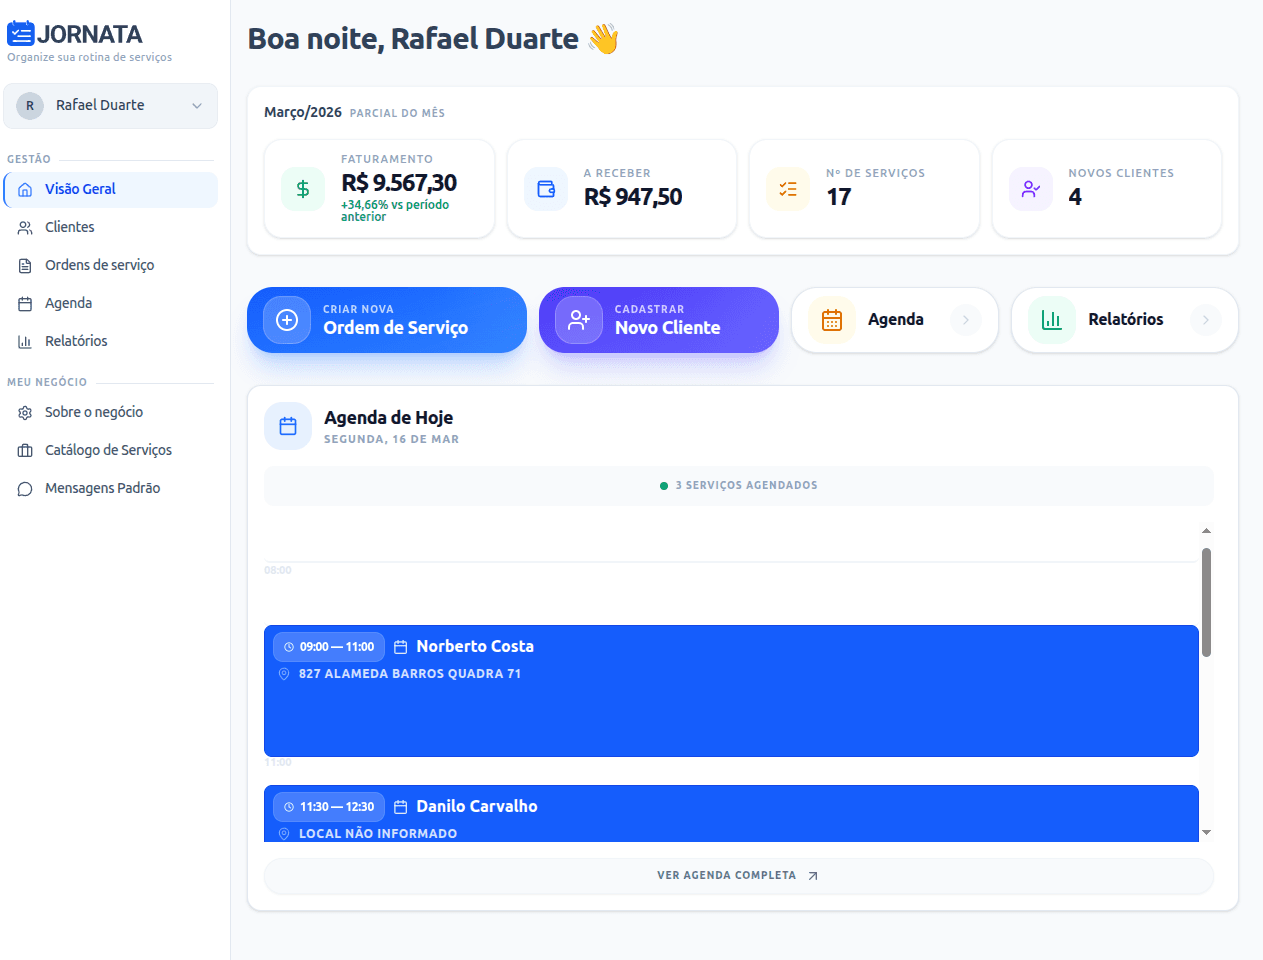This screenshot has width=1263, height=960.
Task: Select the Norberto Costa appointment card
Action: click(731, 690)
